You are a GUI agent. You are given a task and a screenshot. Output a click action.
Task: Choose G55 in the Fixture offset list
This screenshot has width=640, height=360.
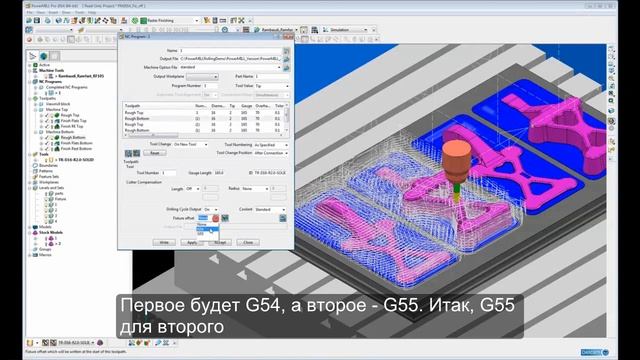pyautogui.click(x=207, y=234)
